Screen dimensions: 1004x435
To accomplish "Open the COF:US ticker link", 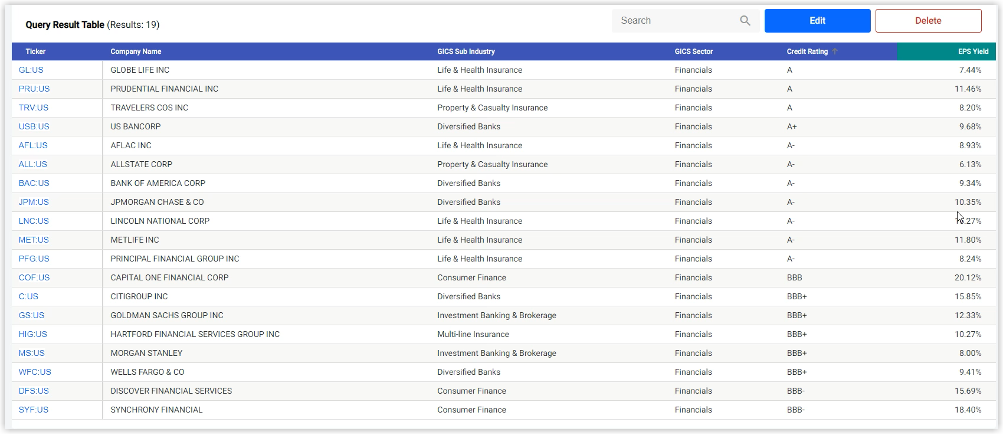I will (34, 278).
